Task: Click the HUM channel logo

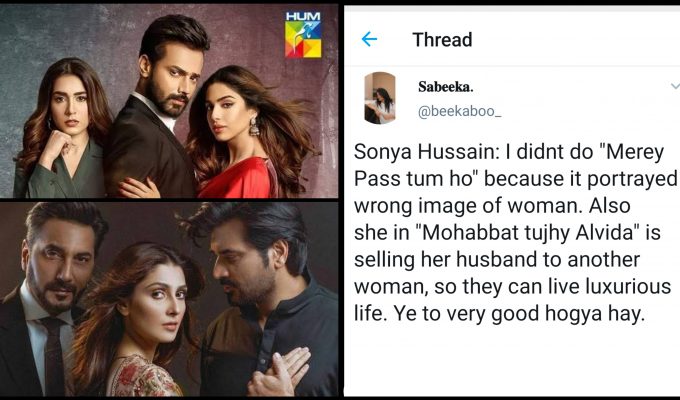Action: (303, 35)
